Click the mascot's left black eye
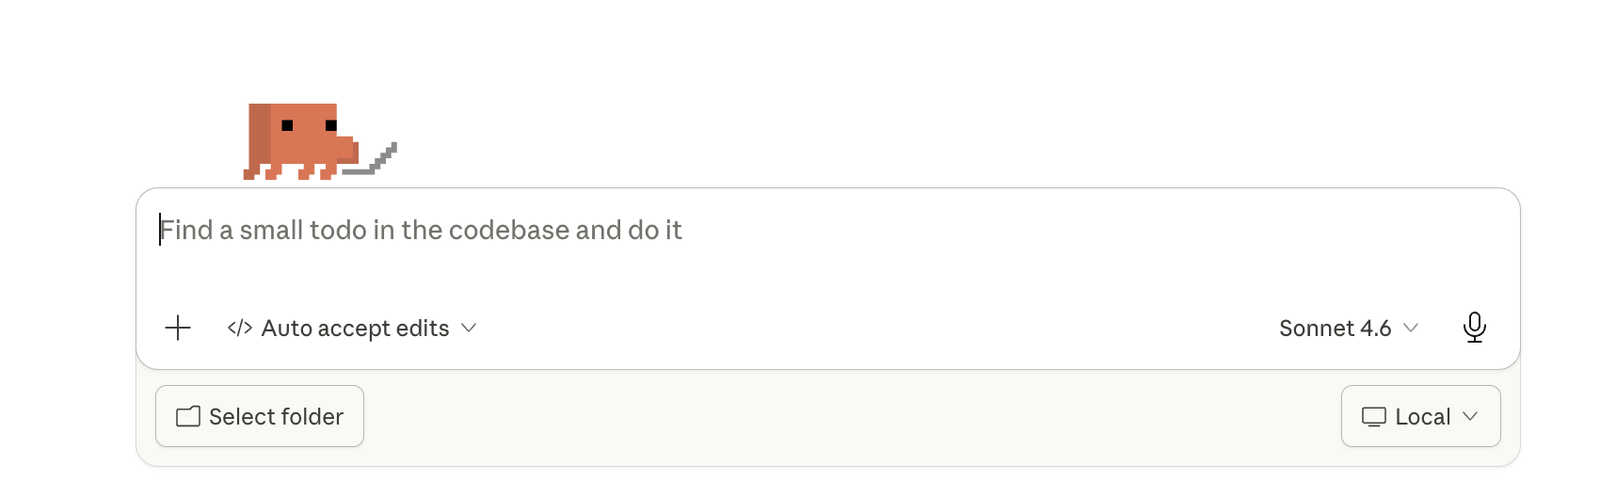Image resolution: width=1600 pixels, height=499 pixels. (x=287, y=126)
